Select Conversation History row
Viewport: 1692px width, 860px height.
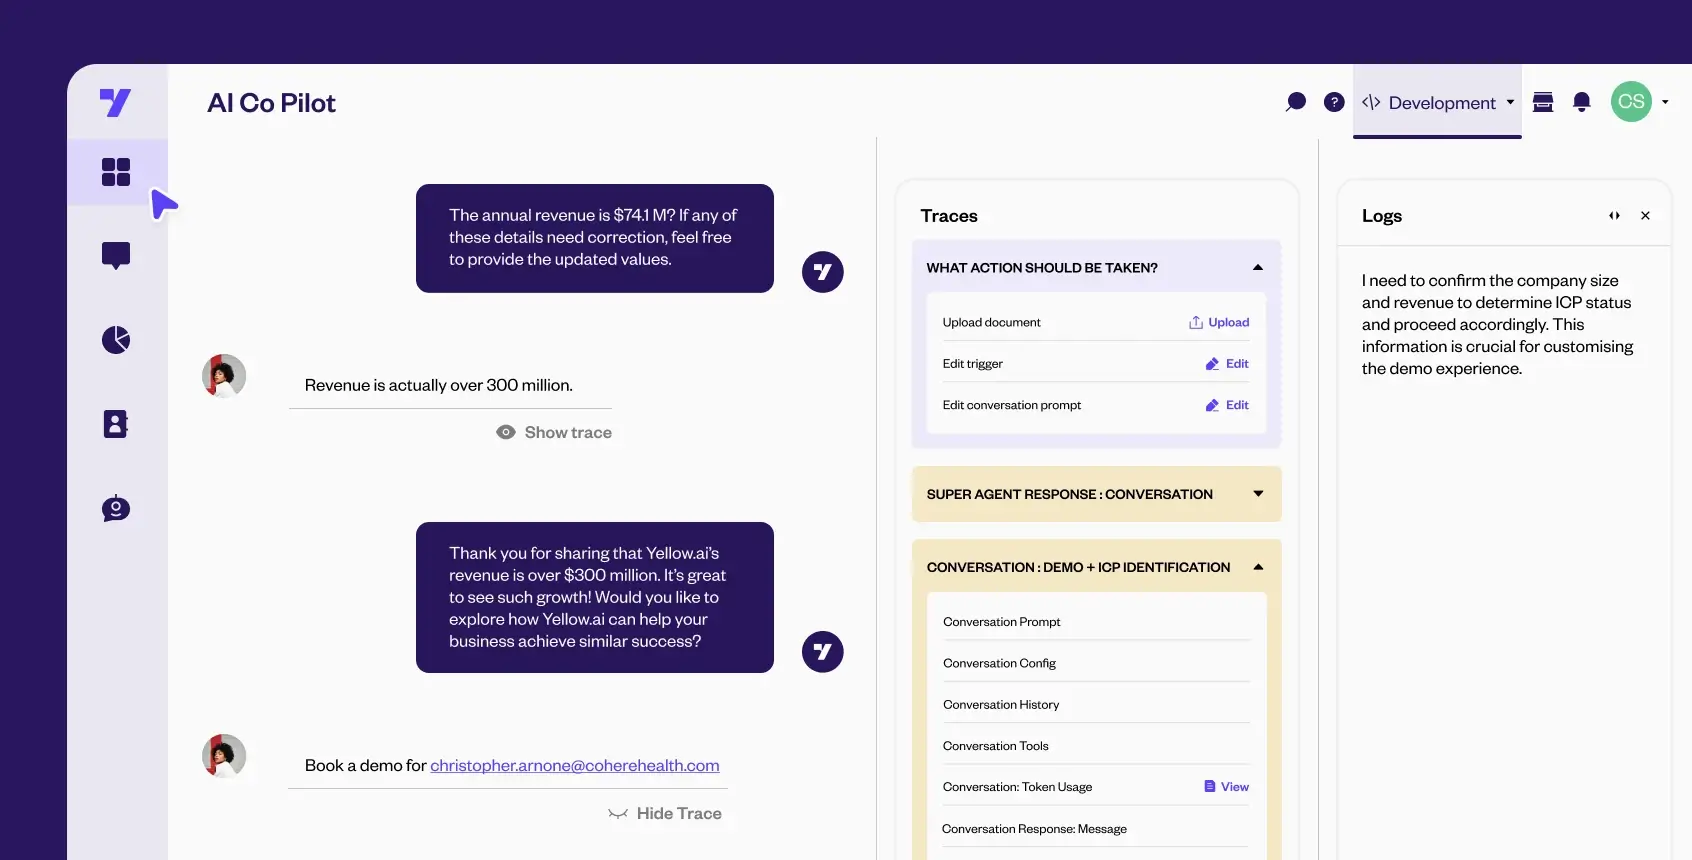point(1097,705)
